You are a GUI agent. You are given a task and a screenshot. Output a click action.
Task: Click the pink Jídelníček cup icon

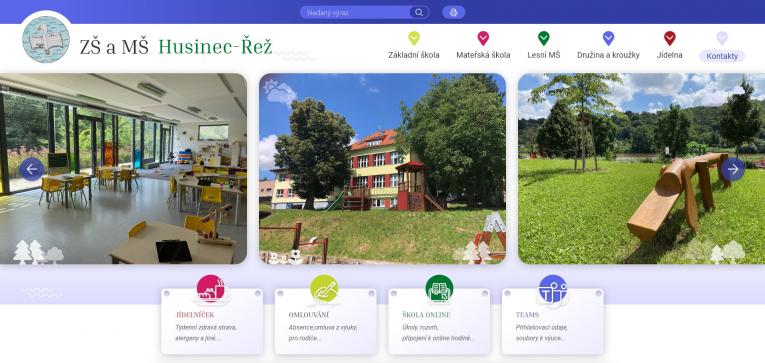point(211,289)
